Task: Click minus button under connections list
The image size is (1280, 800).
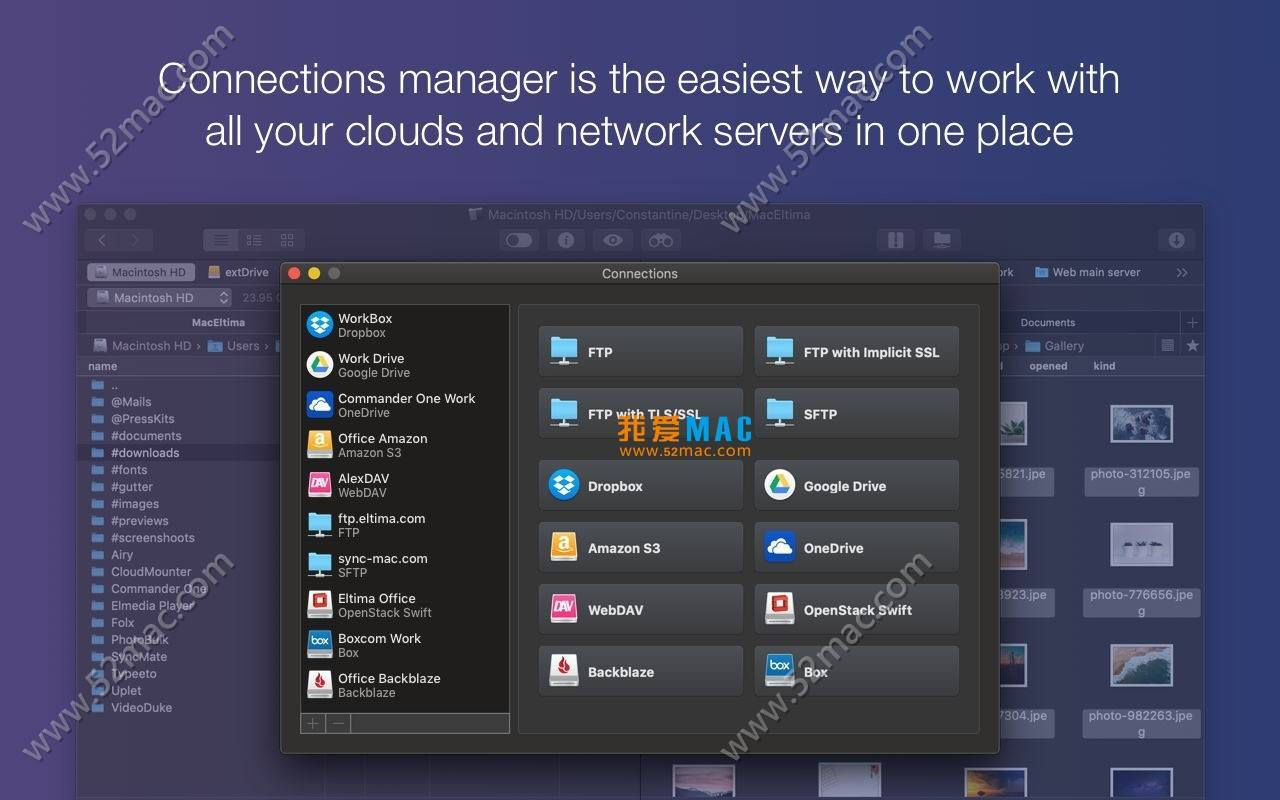Action: 338,723
